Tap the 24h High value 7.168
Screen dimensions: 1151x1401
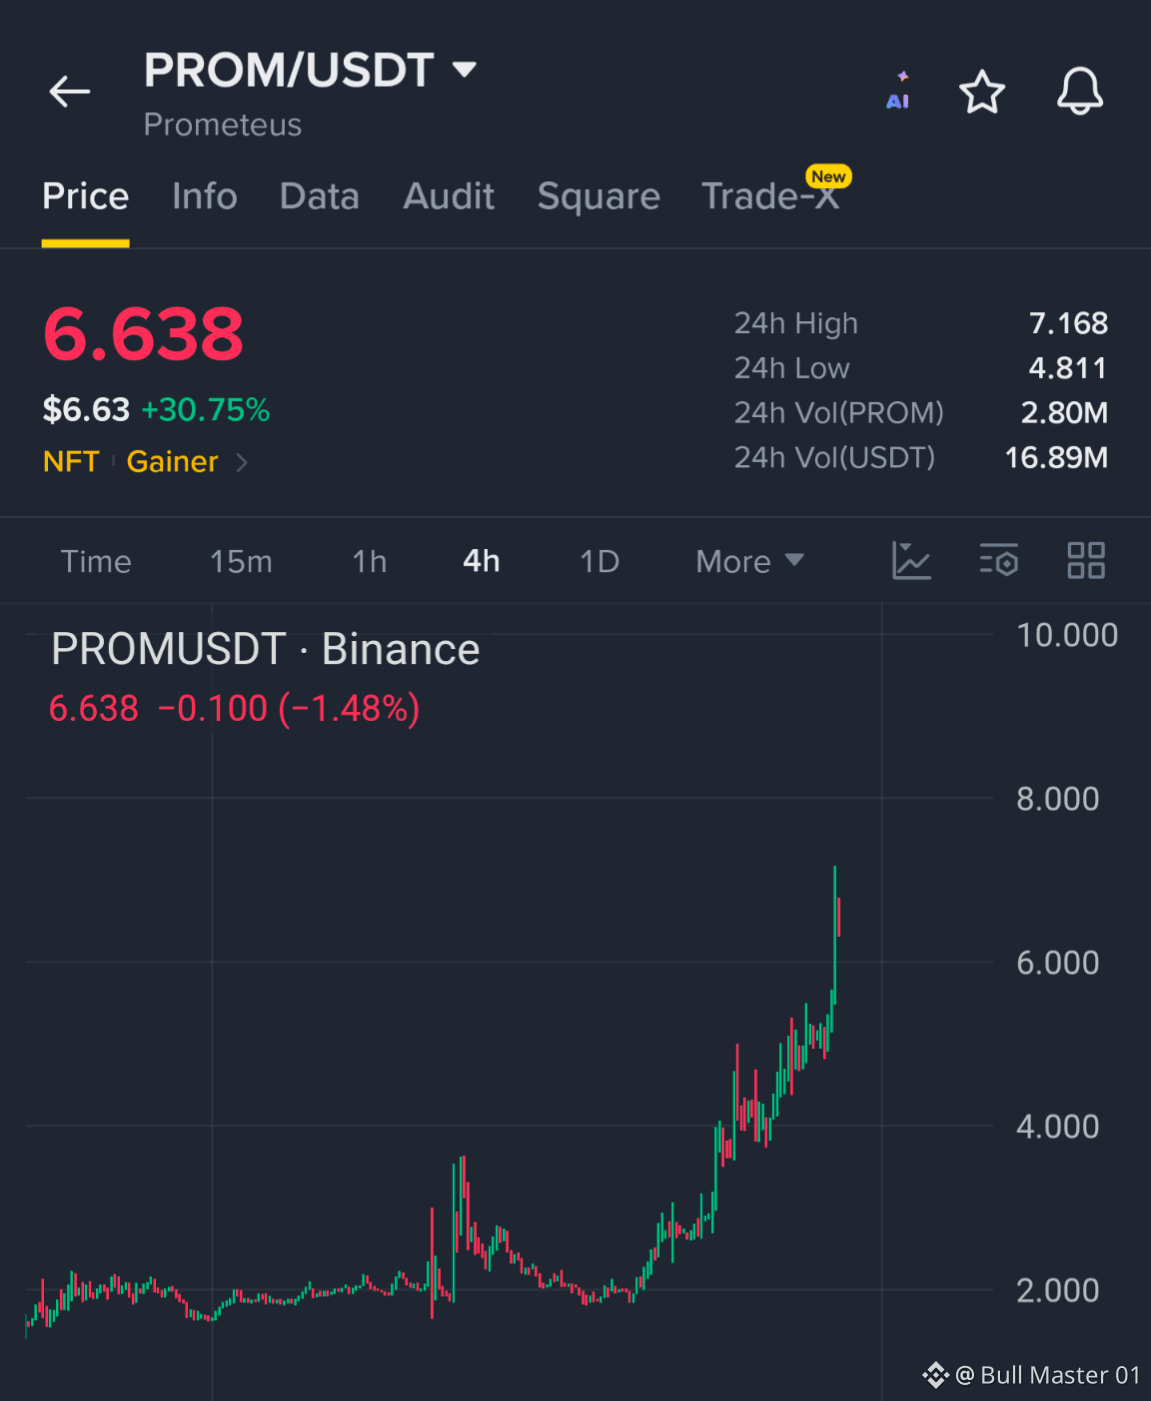pos(1068,323)
